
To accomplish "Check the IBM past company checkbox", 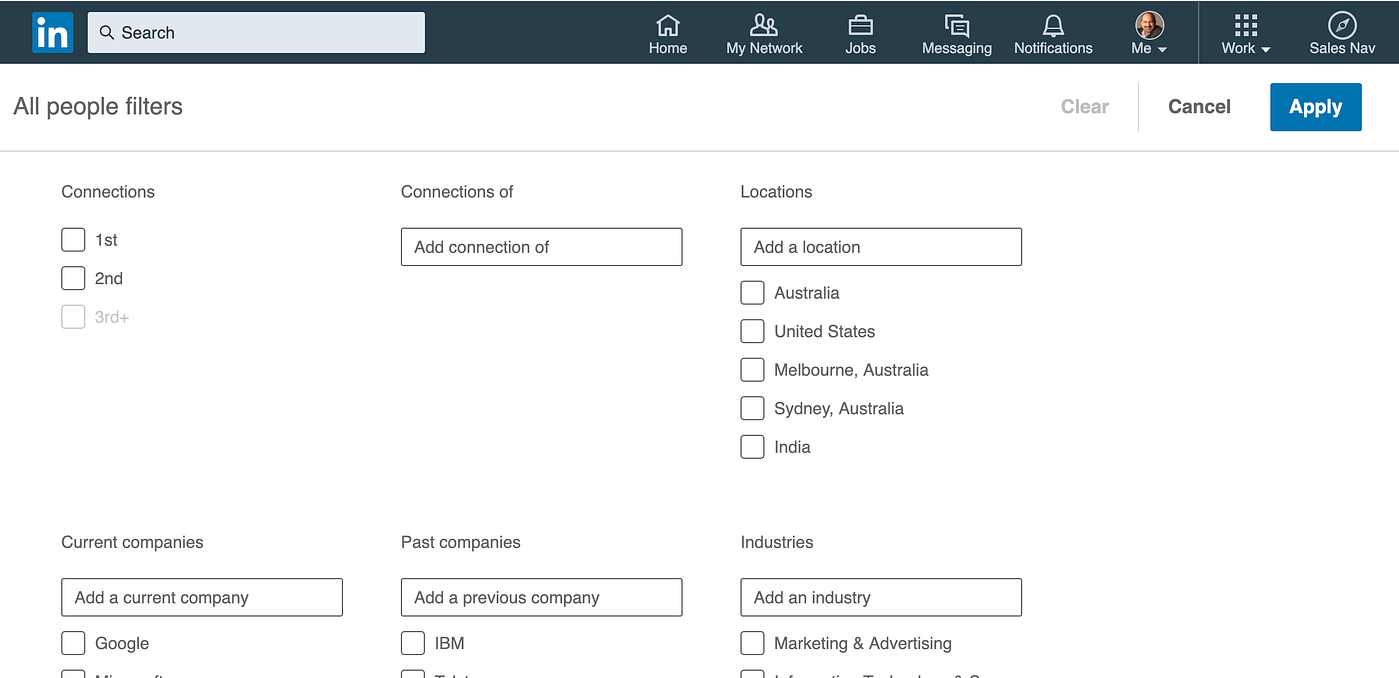I will coord(413,643).
